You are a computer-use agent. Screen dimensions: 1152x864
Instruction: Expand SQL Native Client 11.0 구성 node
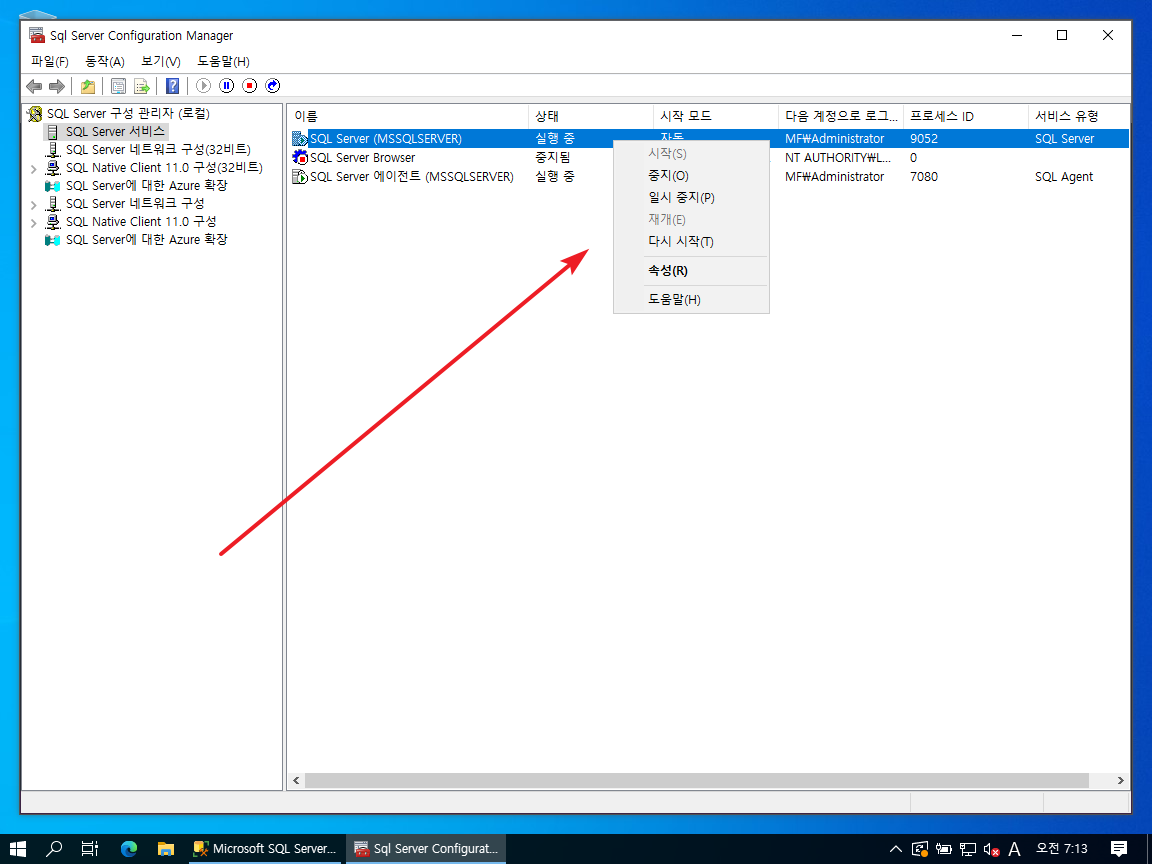(34, 222)
